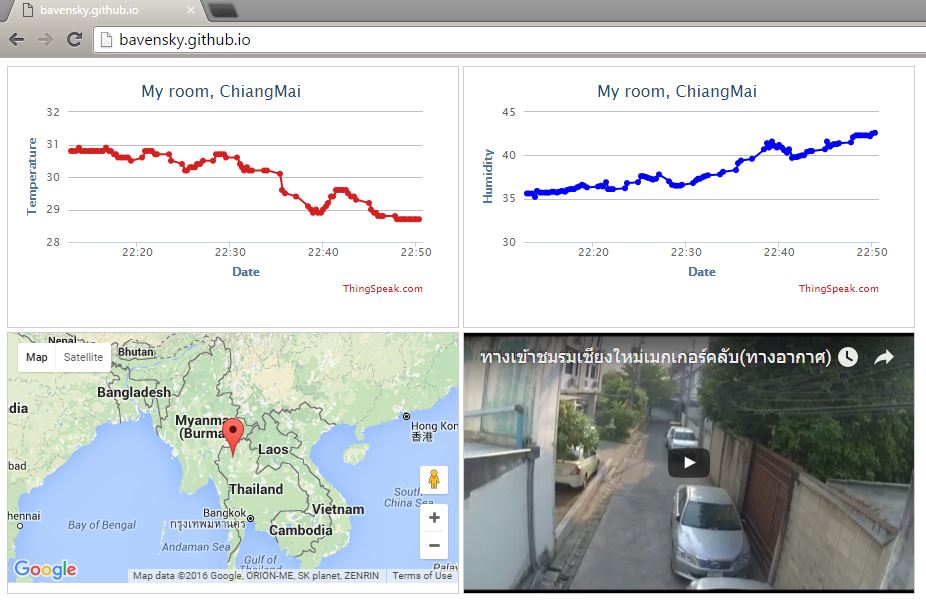Open the Thai video title link
The width and height of the screenshot is (926, 607).
pyautogui.click(x=655, y=357)
